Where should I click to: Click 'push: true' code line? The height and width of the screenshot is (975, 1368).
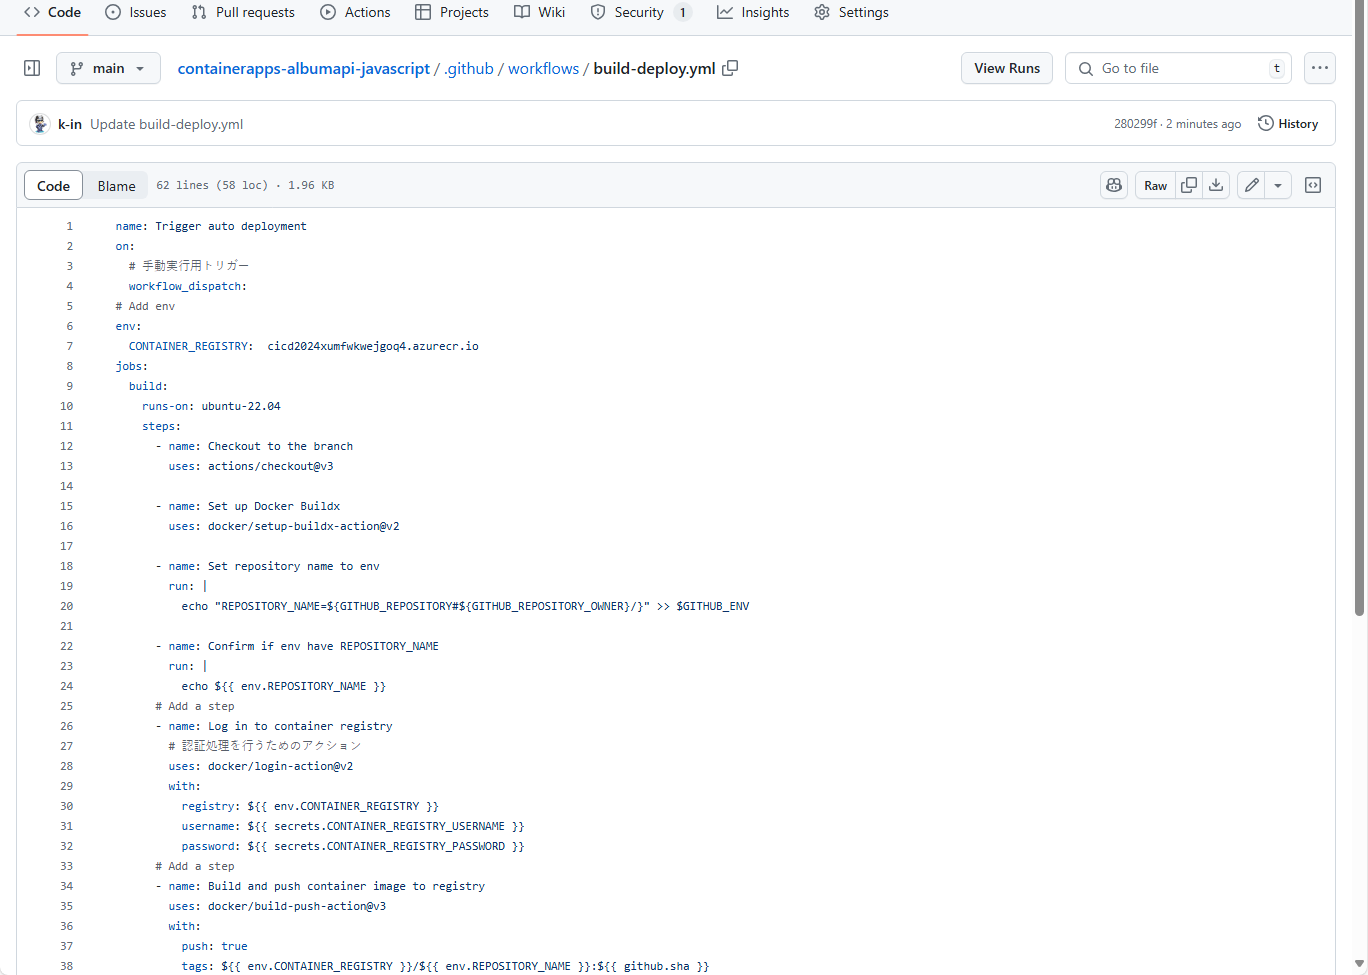[215, 946]
